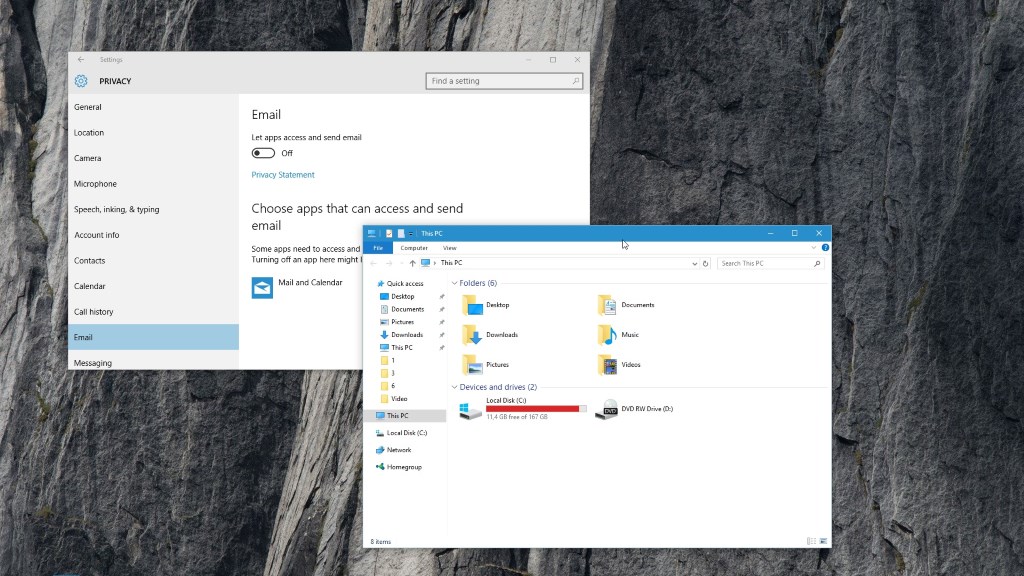Click the search magnifier in Search This PC
Screen dimensions: 1024x576
click(817, 263)
